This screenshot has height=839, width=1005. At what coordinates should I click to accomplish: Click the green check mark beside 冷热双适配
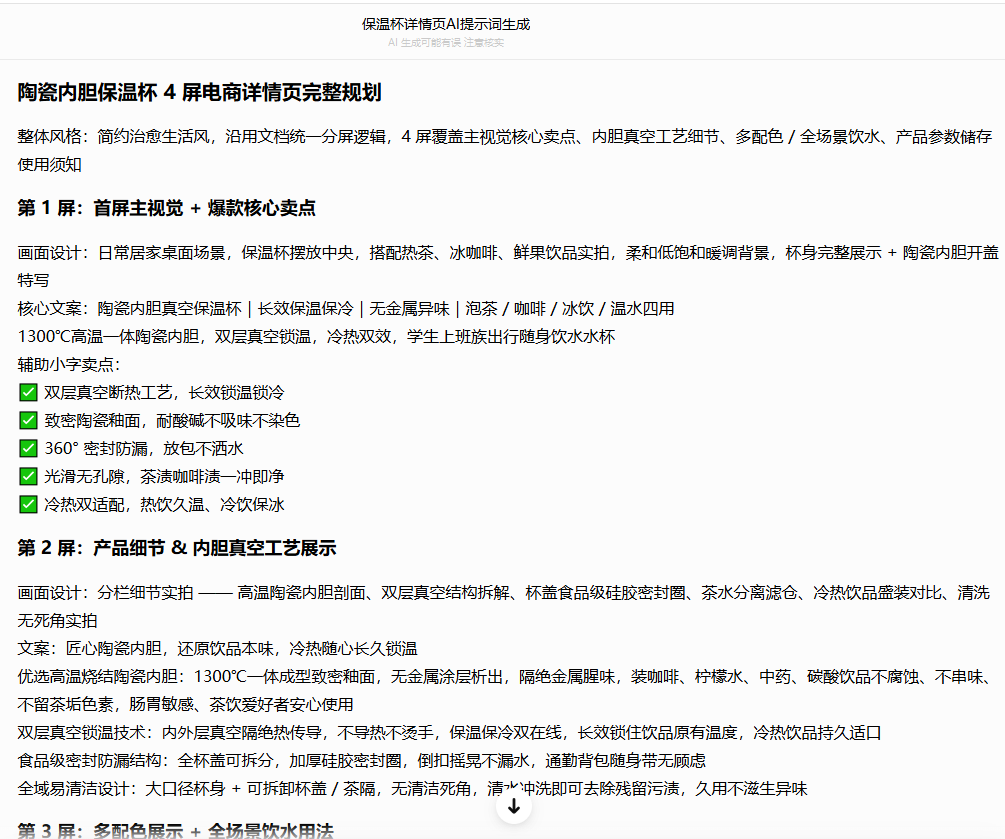28,504
